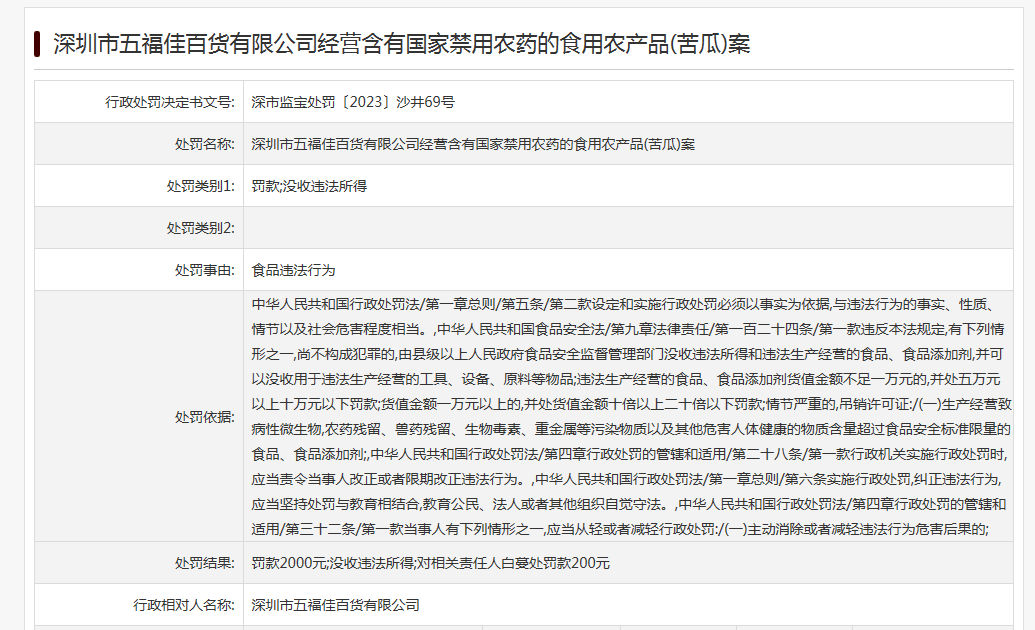Select document number 深市监宝处罚〔2023〕沙井69号

tap(353, 102)
